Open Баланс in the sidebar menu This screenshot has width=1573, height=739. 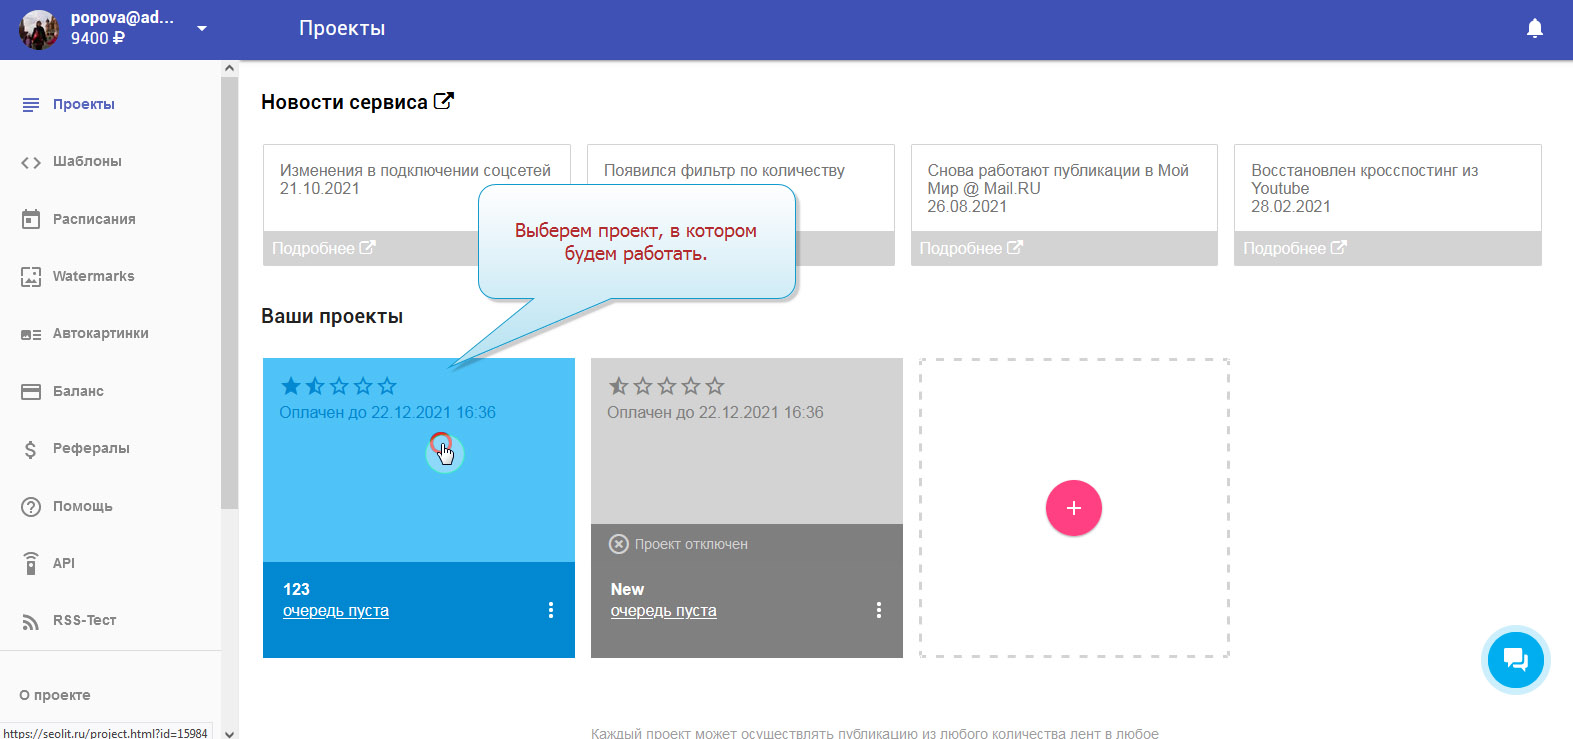tap(78, 391)
